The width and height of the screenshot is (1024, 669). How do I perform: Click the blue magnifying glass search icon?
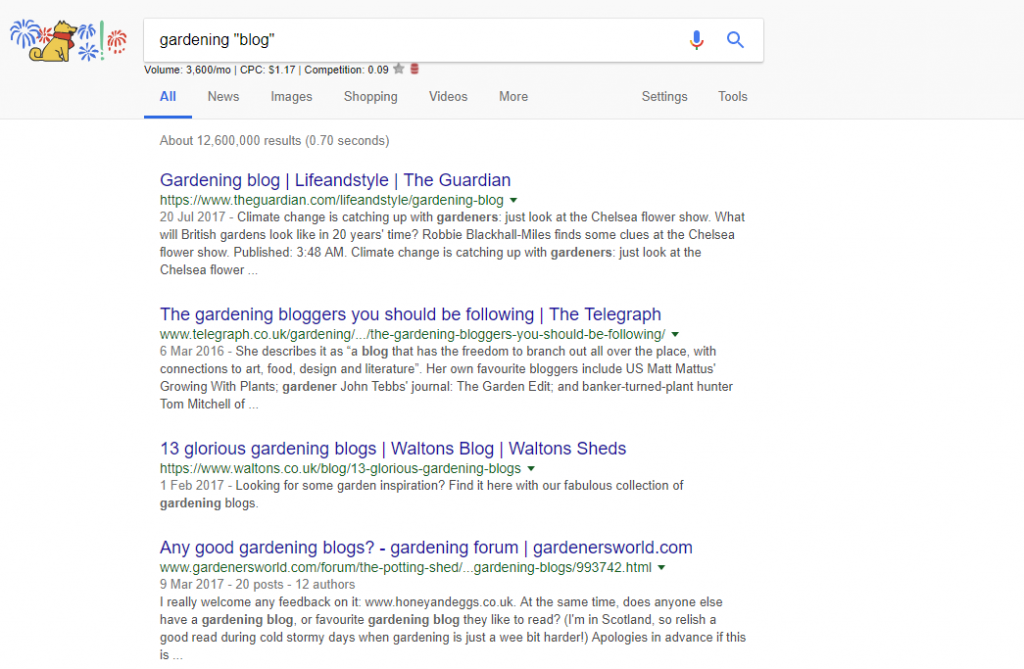[735, 40]
